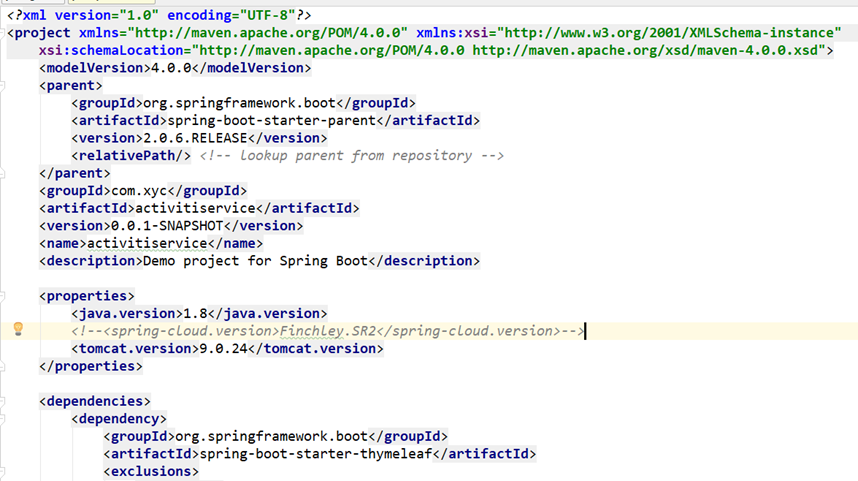Image resolution: width=858 pixels, height=481 pixels.
Task: Click the opening properties tag
Action: pos(86,296)
